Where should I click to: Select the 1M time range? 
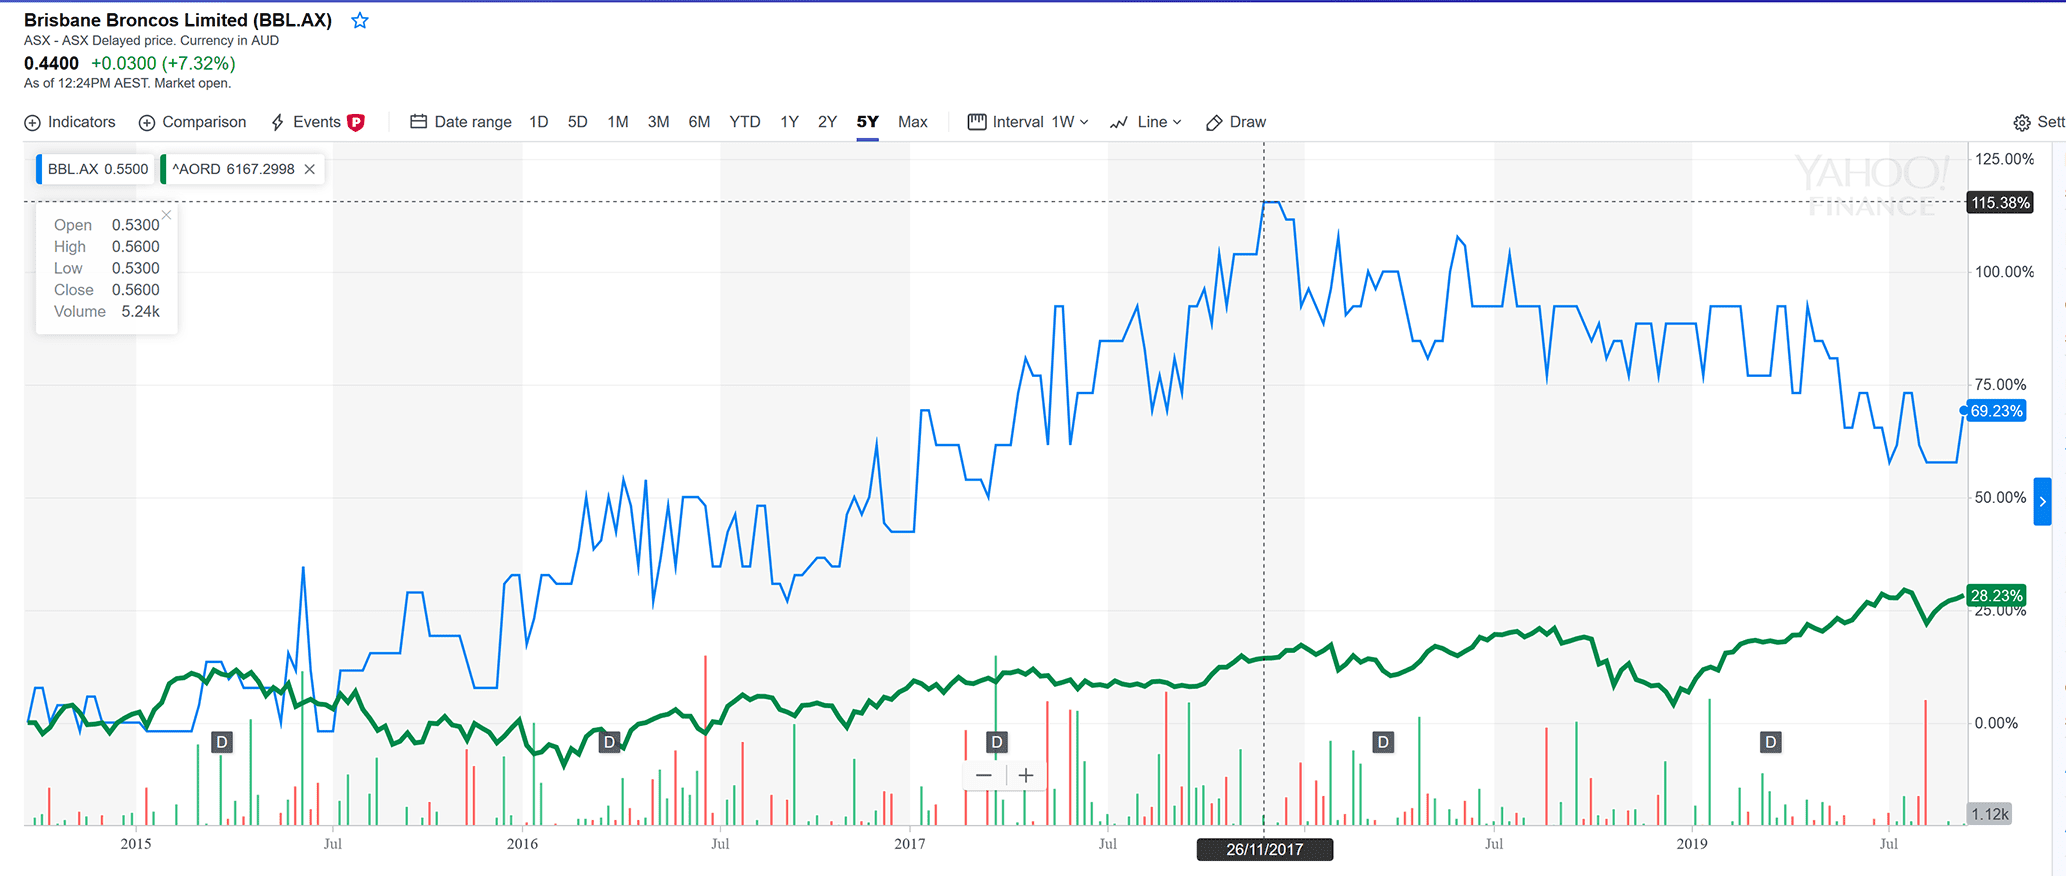(618, 122)
